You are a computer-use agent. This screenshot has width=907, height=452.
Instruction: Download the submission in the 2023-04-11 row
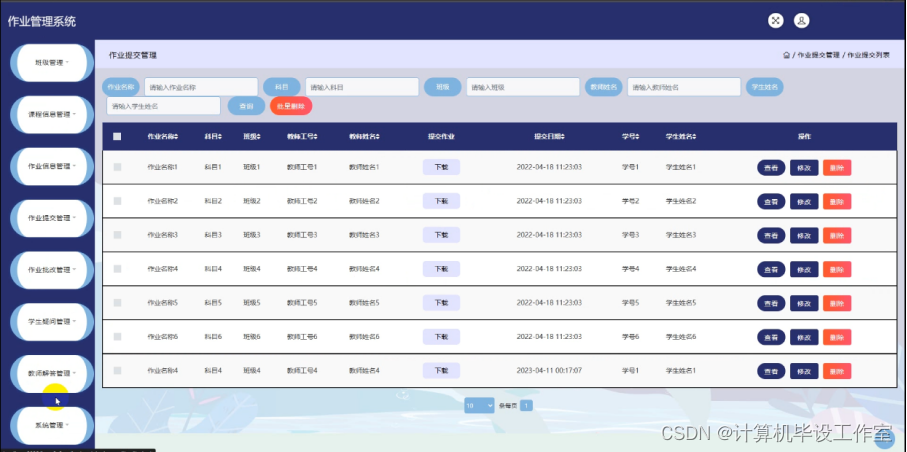coord(441,370)
